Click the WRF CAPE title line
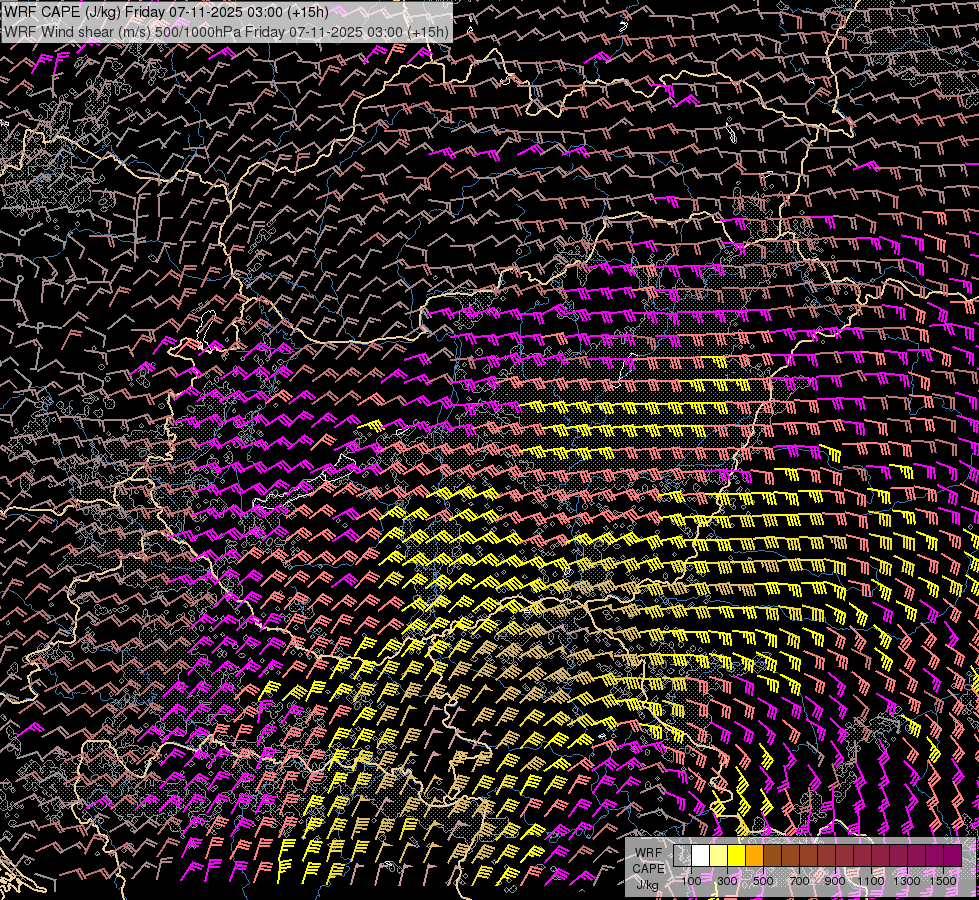 pos(165,12)
